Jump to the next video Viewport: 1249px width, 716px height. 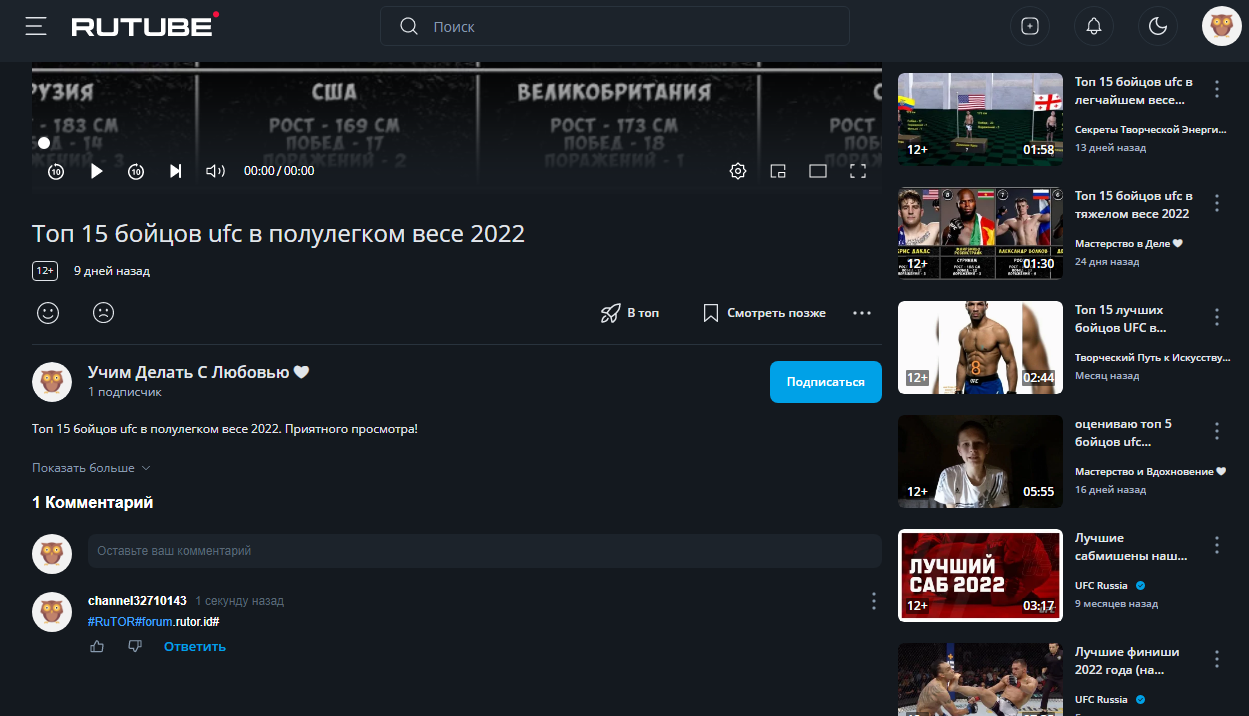[x=176, y=171]
